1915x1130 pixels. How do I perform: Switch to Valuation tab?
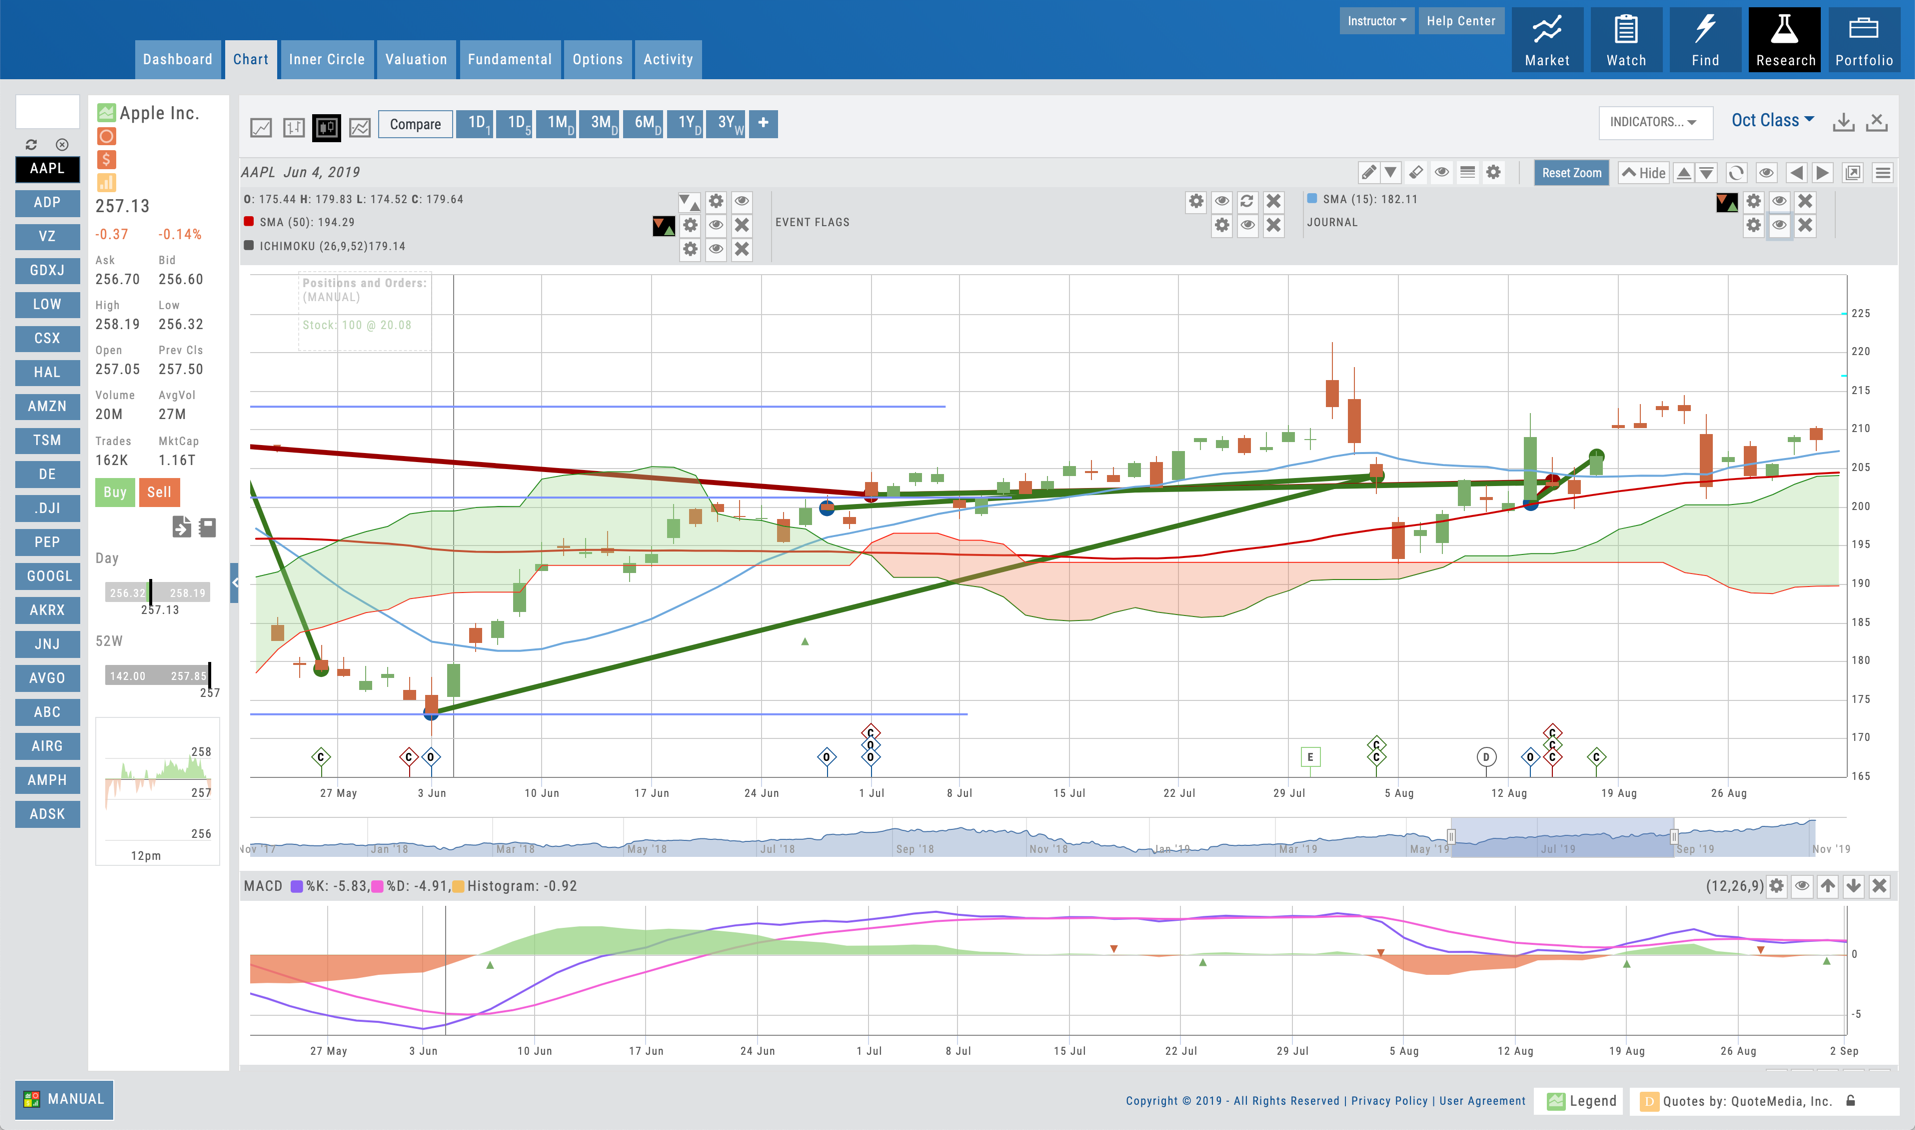[x=416, y=59]
